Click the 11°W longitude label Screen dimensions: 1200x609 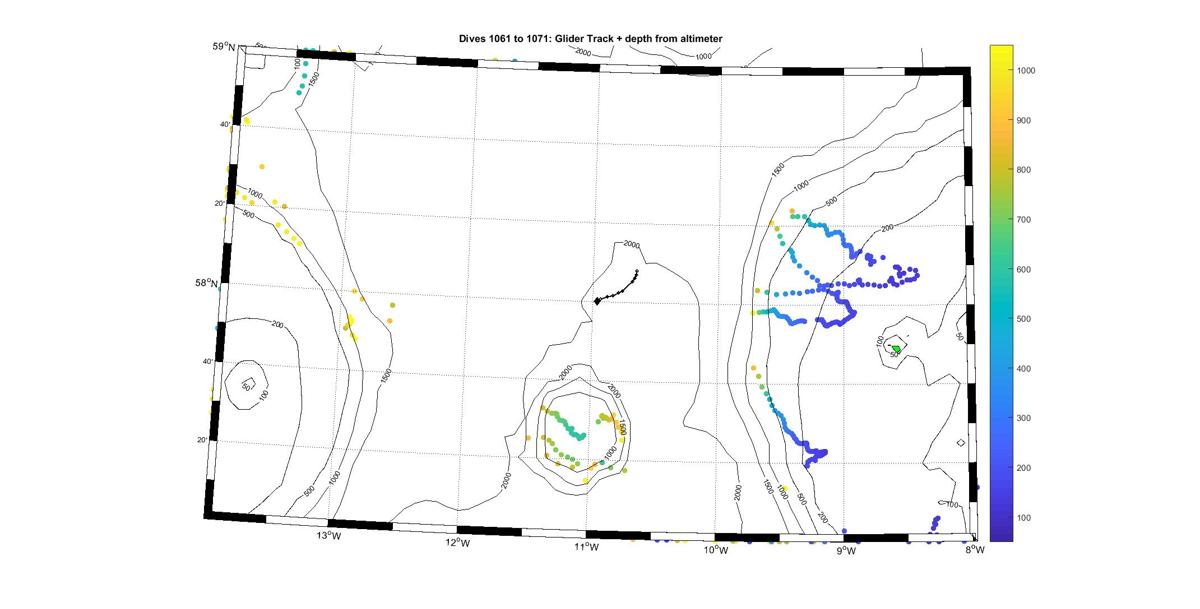coord(586,547)
